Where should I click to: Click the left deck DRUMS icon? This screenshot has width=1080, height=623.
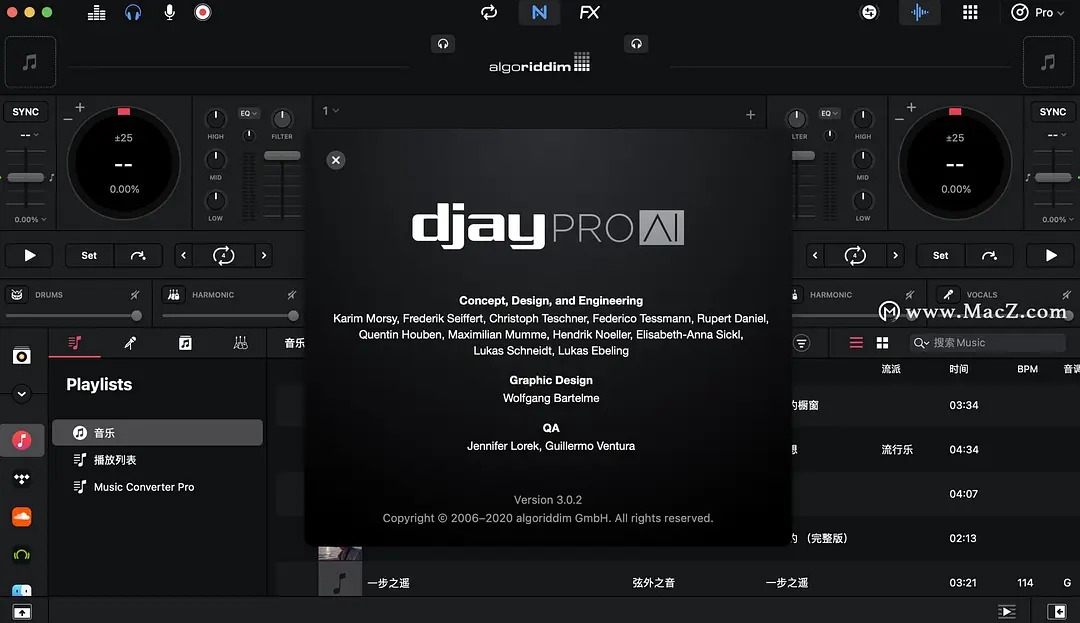17,295
